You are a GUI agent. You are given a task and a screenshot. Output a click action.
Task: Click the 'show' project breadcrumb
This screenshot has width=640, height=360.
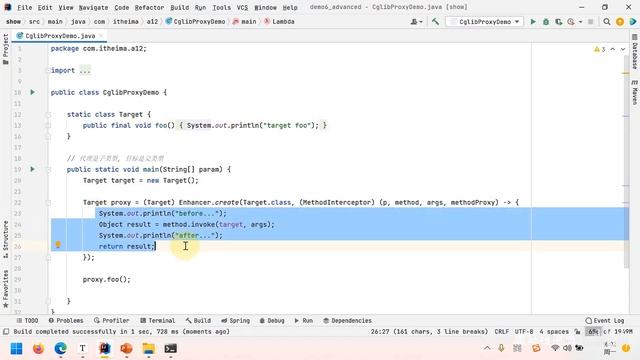pyautogui.click(x=13, y=22)
